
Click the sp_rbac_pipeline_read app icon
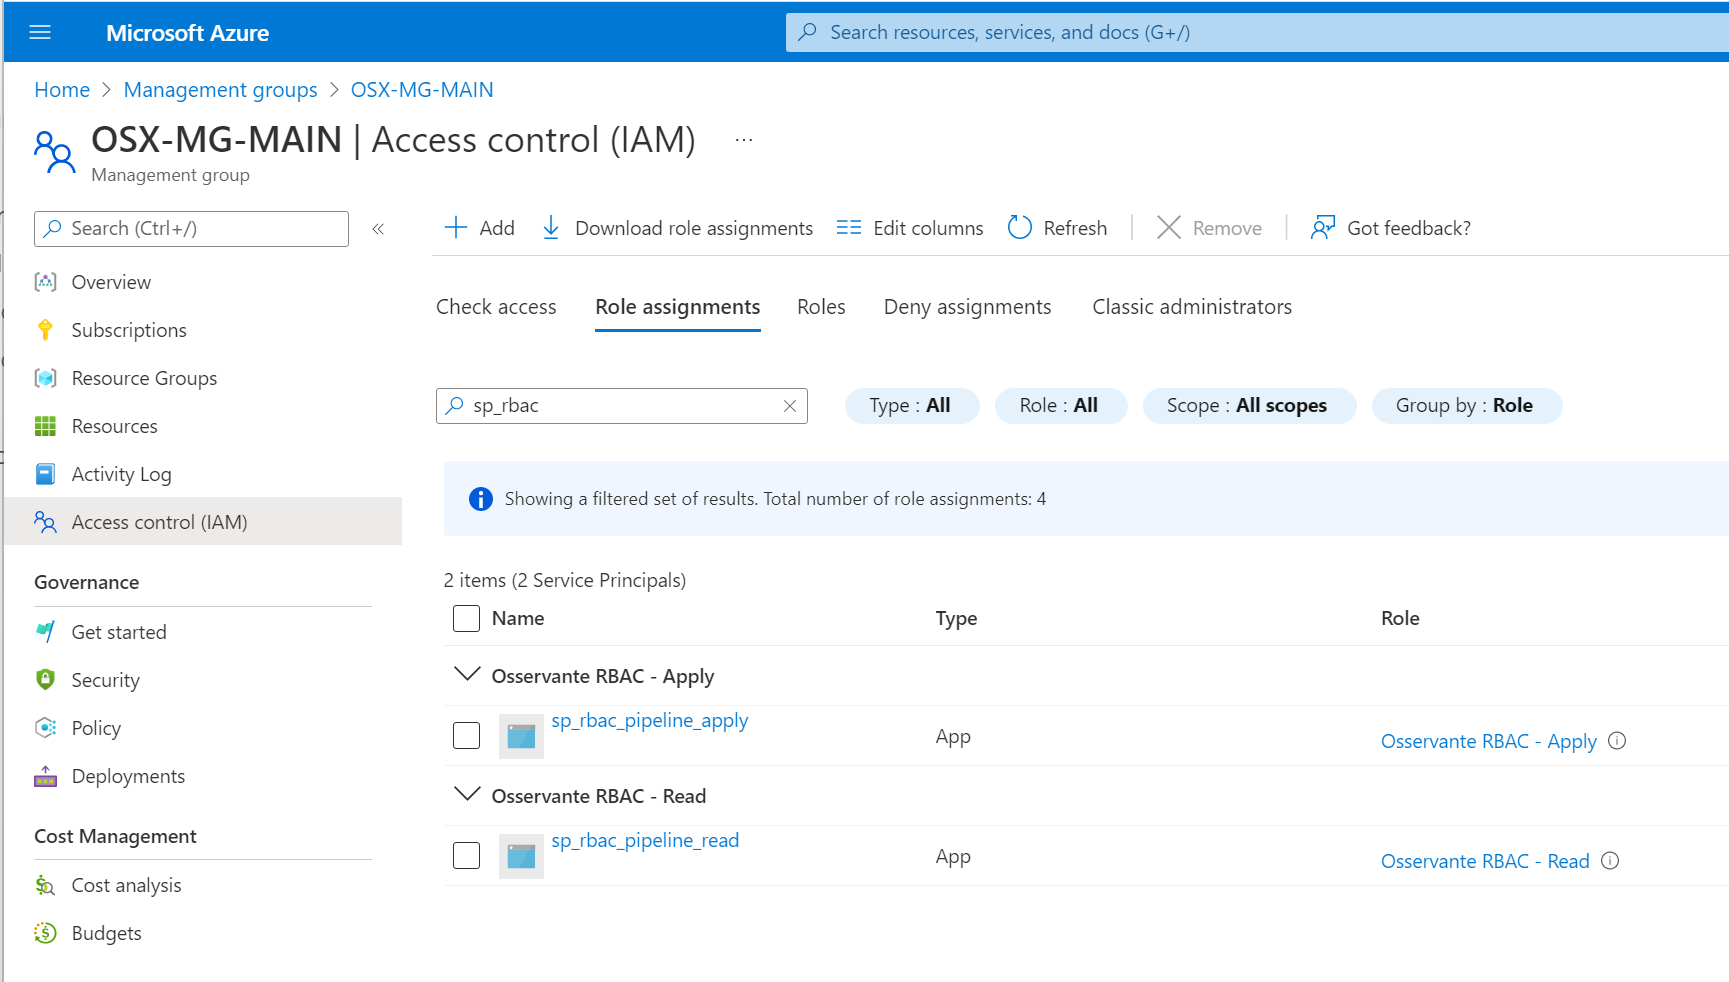[521, 856]
